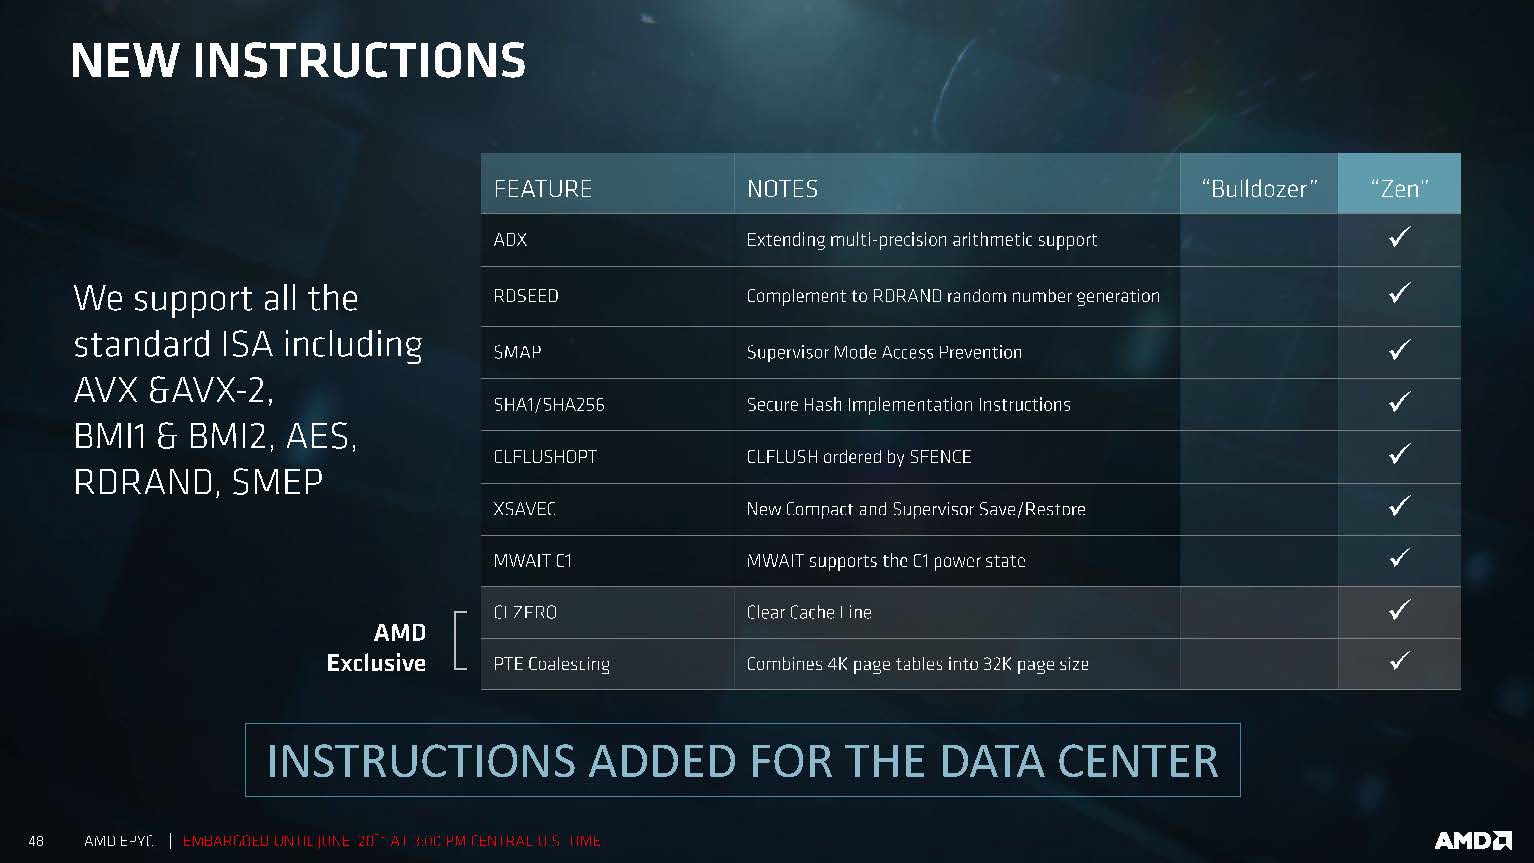Click the CLZERO row checkmark
The image size is (1534, 863).
click(x=1400, y=610)
